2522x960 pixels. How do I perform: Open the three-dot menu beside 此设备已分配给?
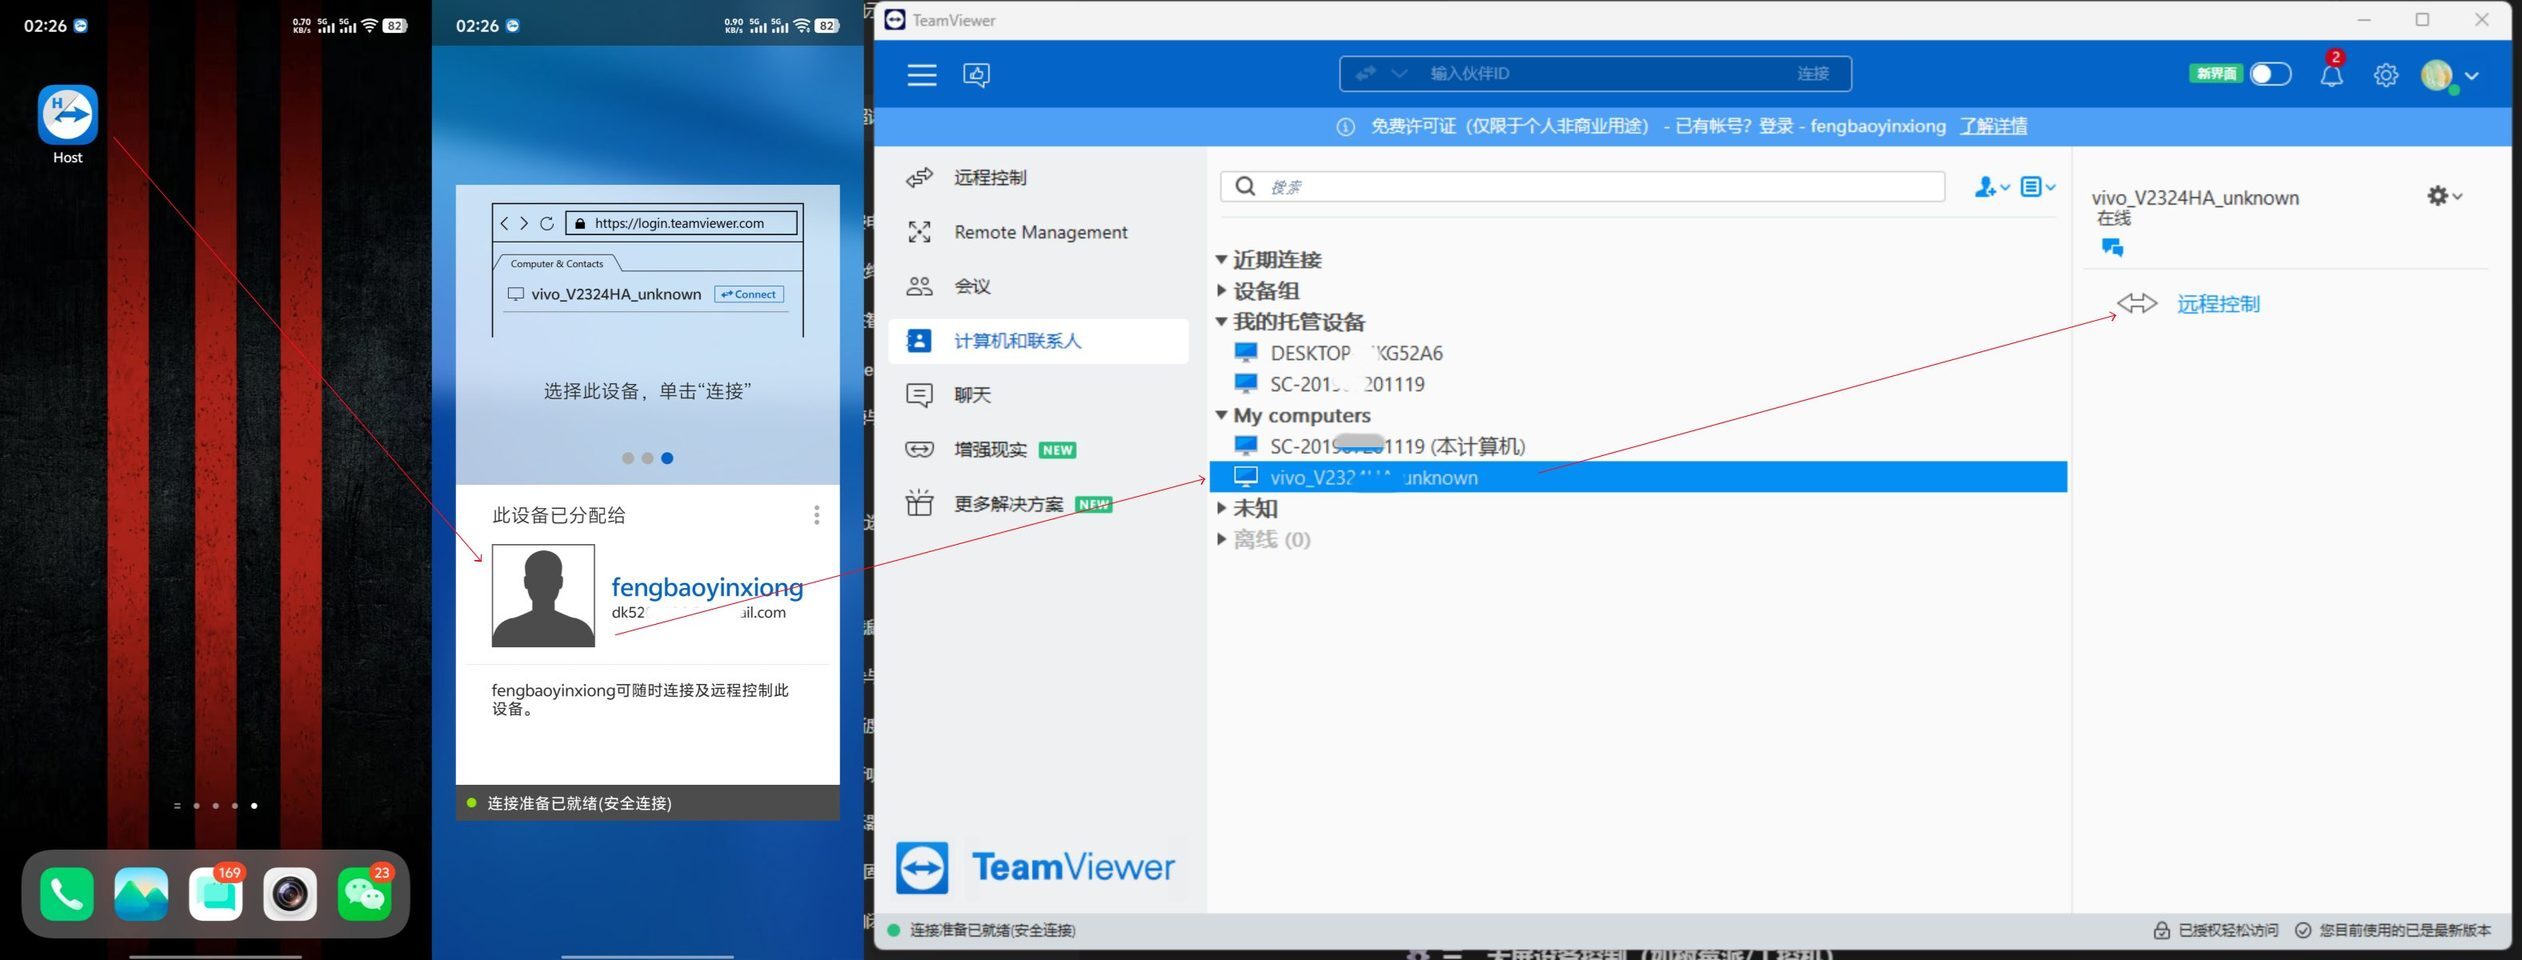[x=817, y=515]
